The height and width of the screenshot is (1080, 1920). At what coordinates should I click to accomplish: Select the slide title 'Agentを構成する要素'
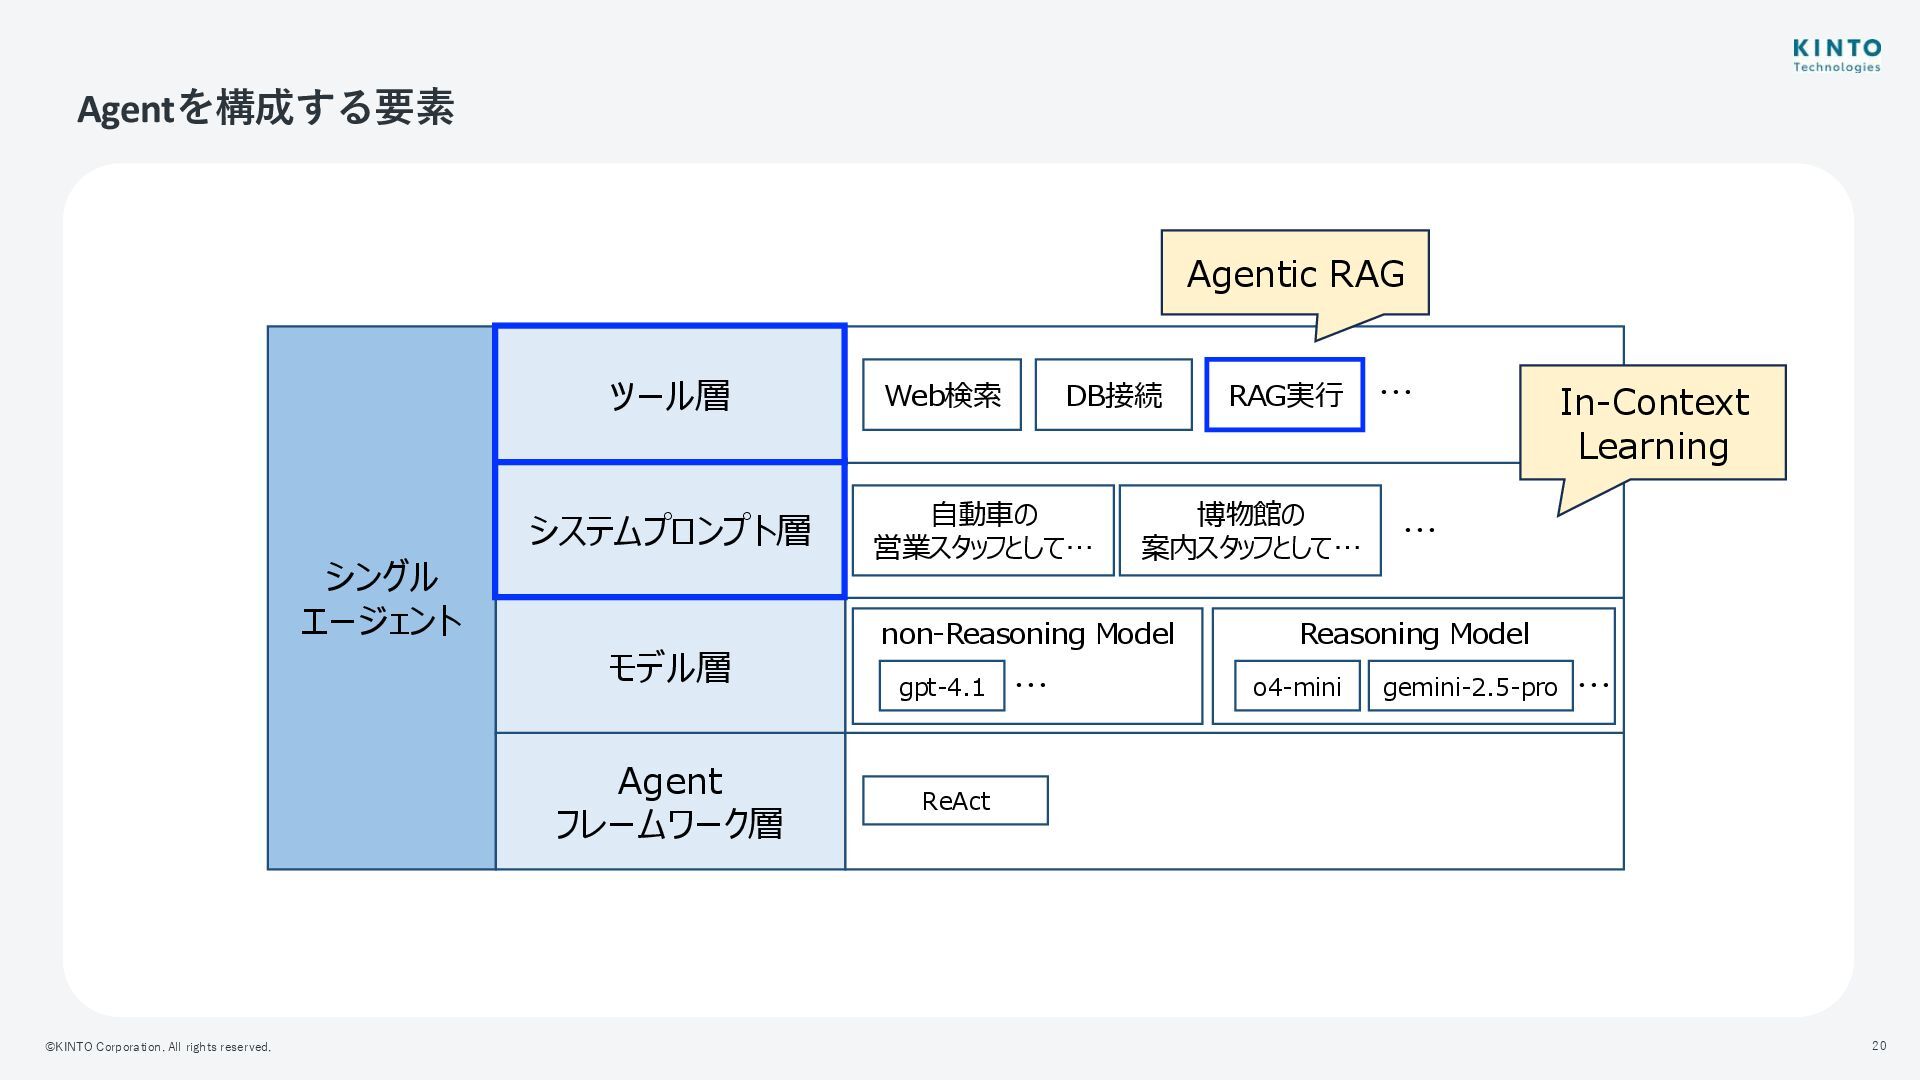click(x=266, y=108)
